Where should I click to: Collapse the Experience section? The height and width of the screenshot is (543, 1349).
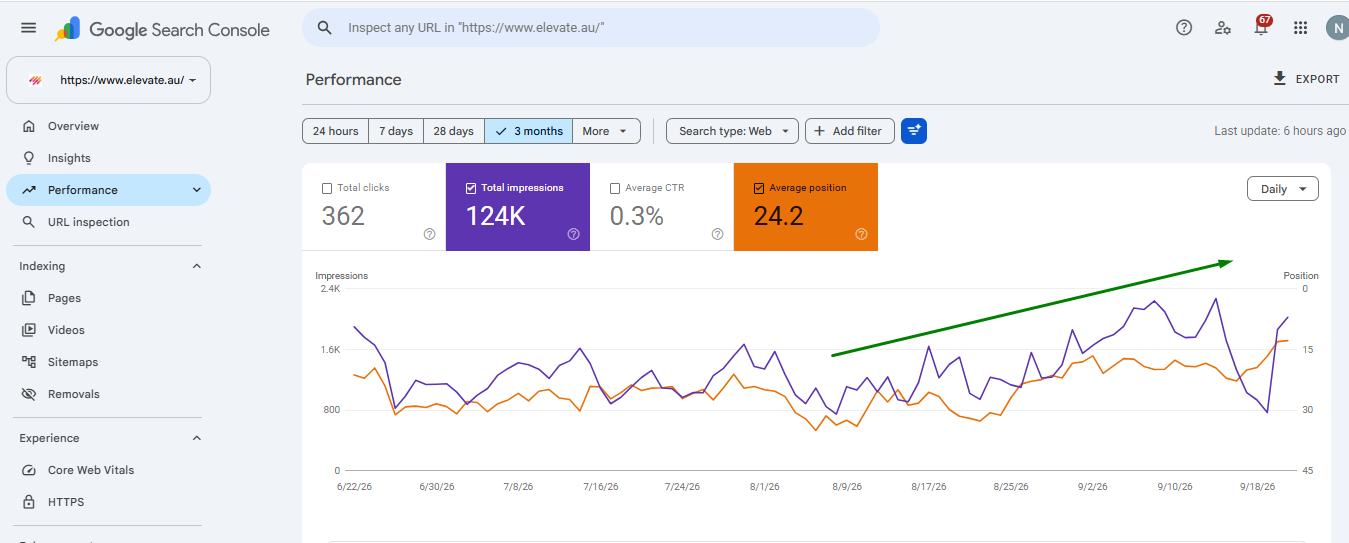[x=196, y=438]
